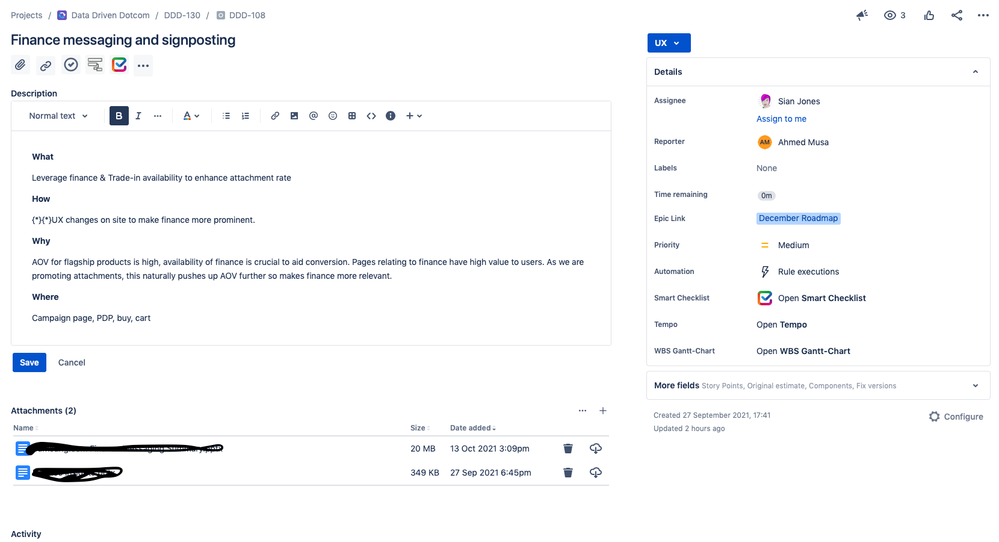Configure the issue layout
The image size is (999, 542).
click(x=956, y=417)
